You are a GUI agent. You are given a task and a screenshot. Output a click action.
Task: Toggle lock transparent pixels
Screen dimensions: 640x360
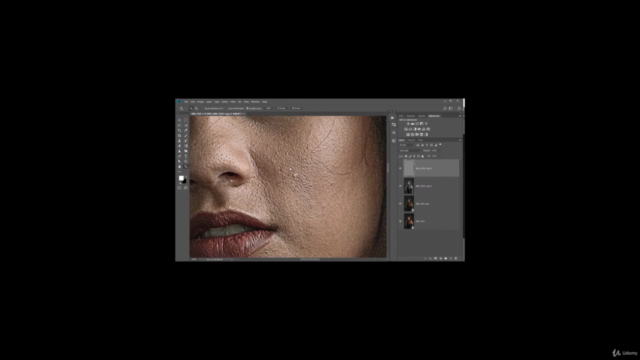pos(406,156)
